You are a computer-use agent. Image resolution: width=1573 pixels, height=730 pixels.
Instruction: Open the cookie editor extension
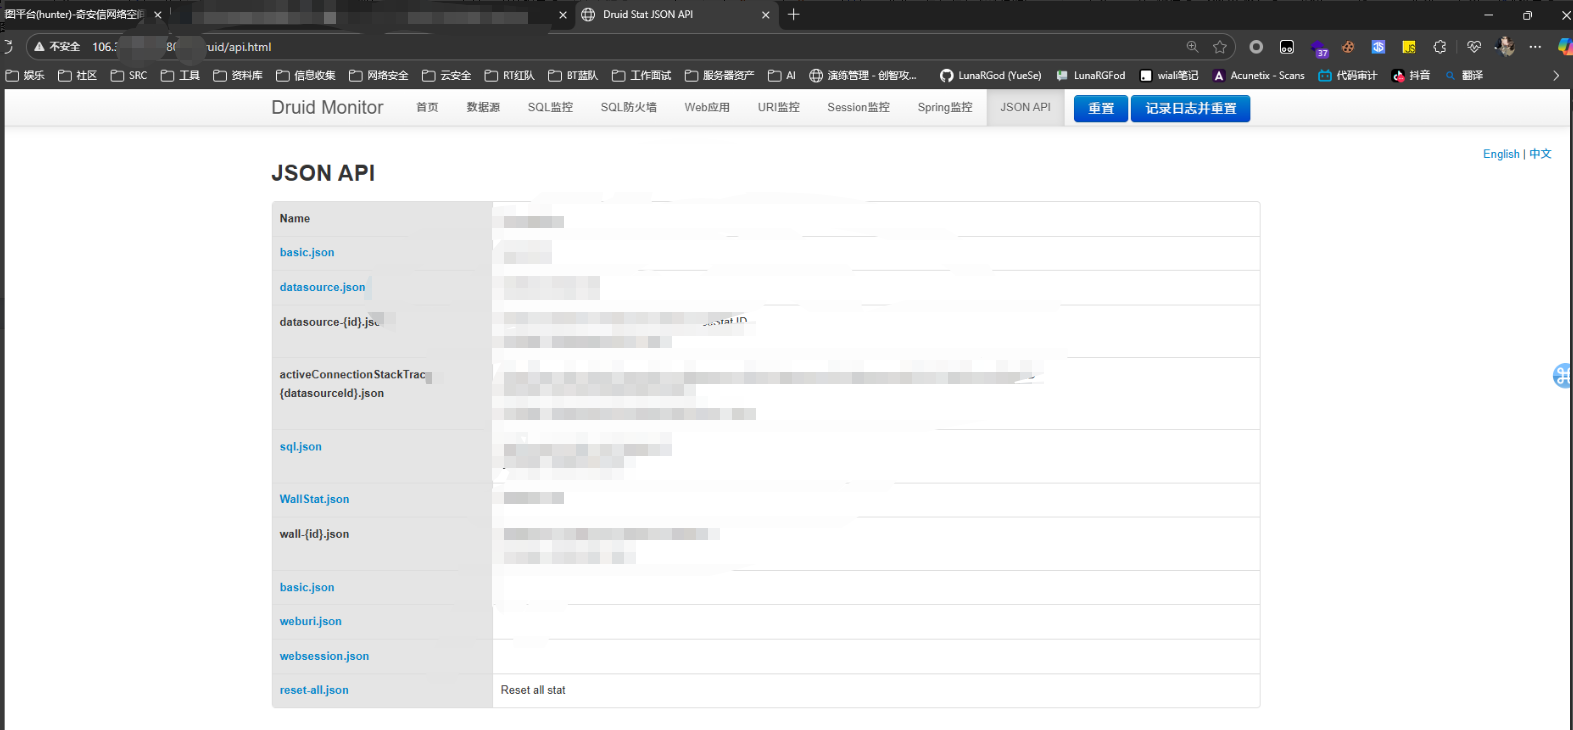pyautogui.click(x=1348, y=47)
